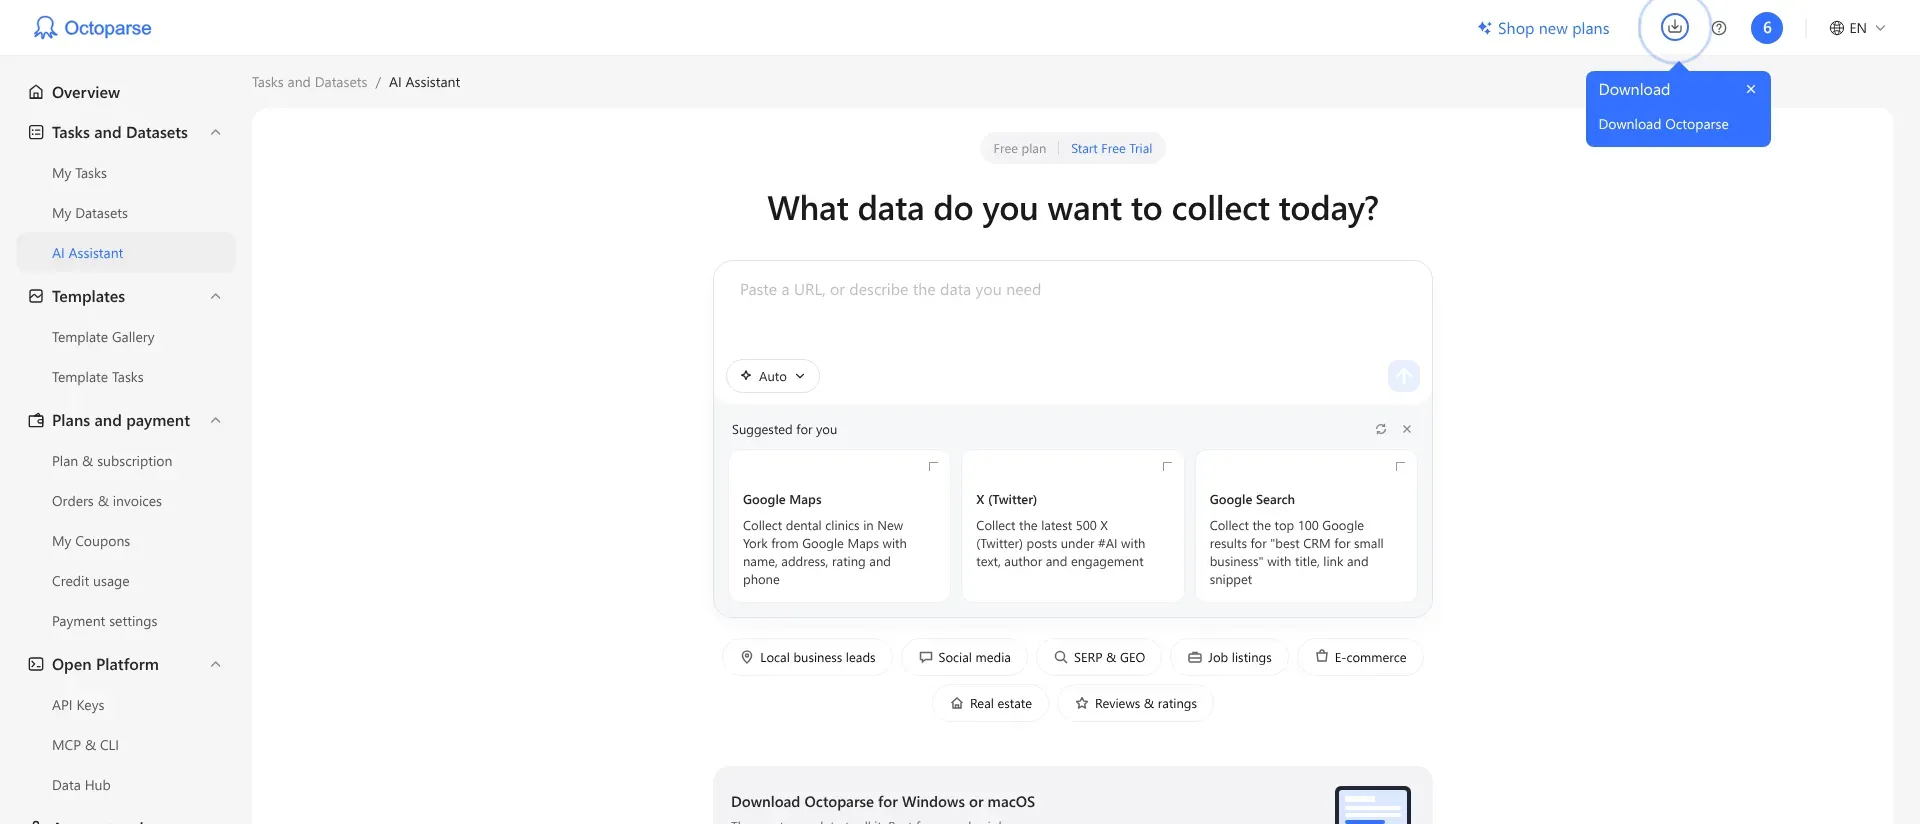This screenshot has width=1920, height=824.
Task: Submit prompt with the arrow send button
Action: [x=1404, y=376]
